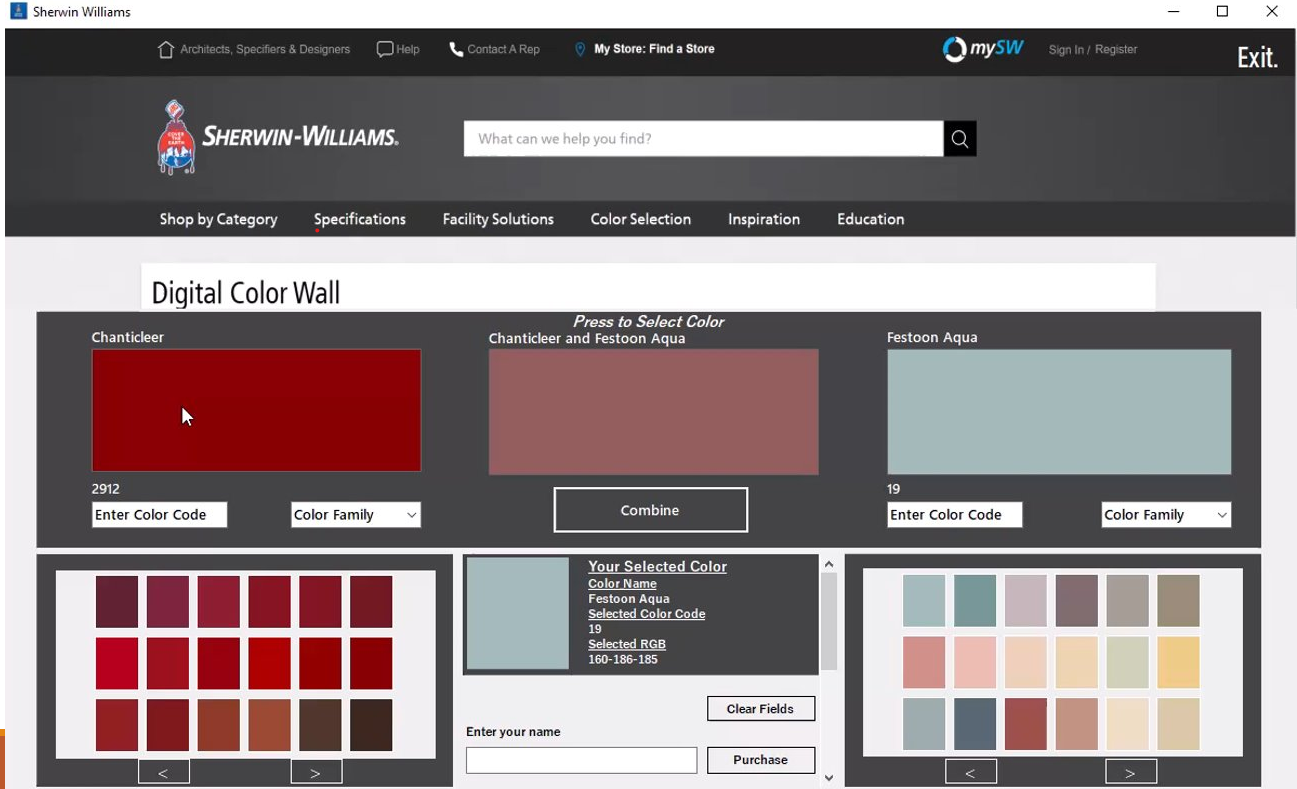
Task: Minimize the Sherwin Williams window
Action: tap(1174, 12)
